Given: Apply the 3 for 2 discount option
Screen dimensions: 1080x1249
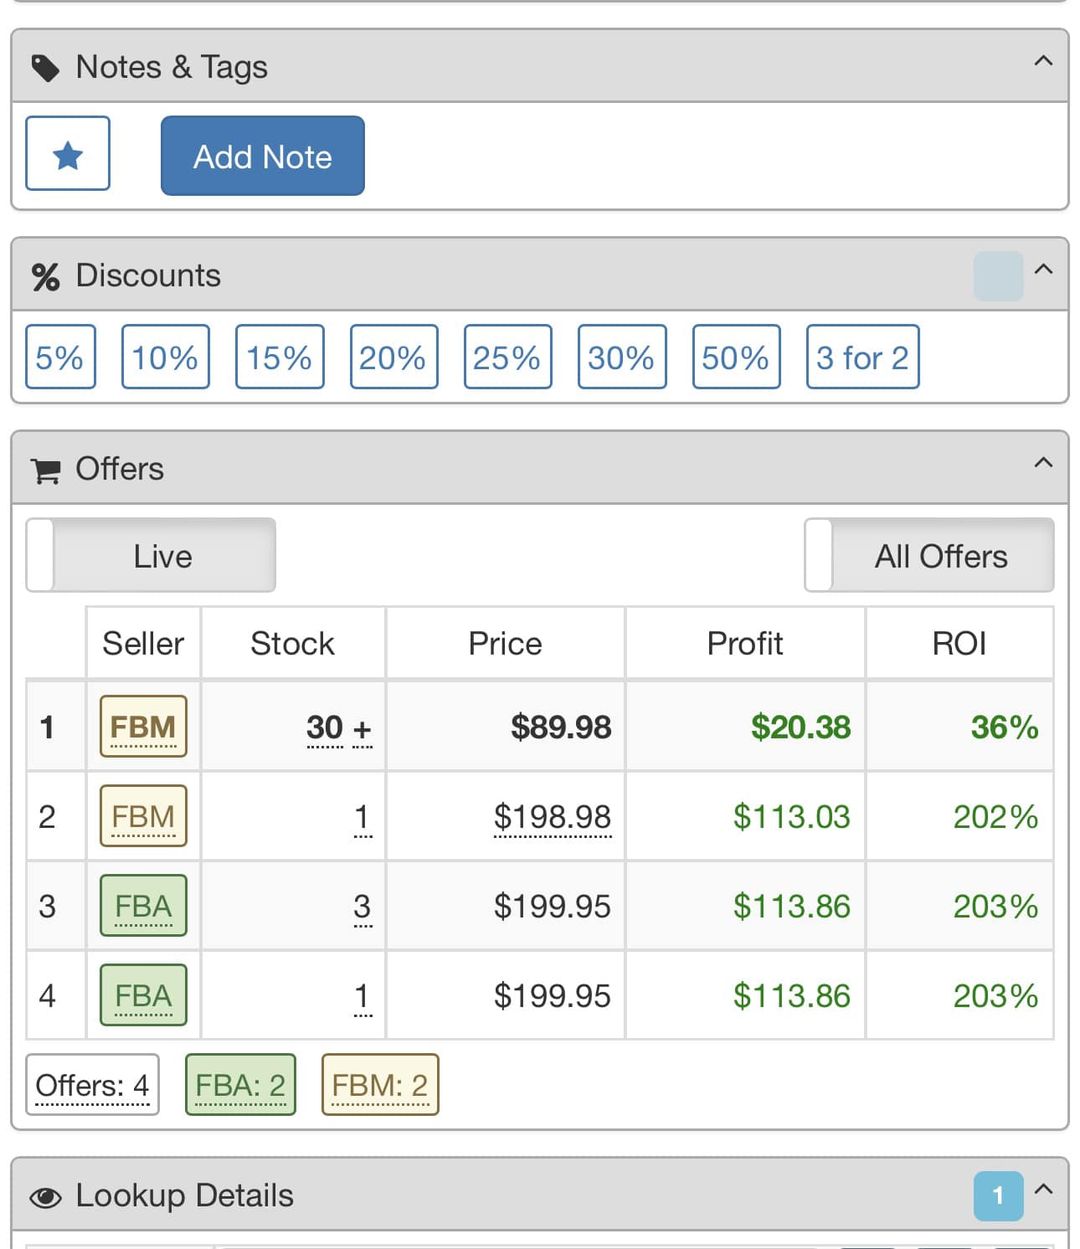Looking at the screenshot, I should click(862, 357).
